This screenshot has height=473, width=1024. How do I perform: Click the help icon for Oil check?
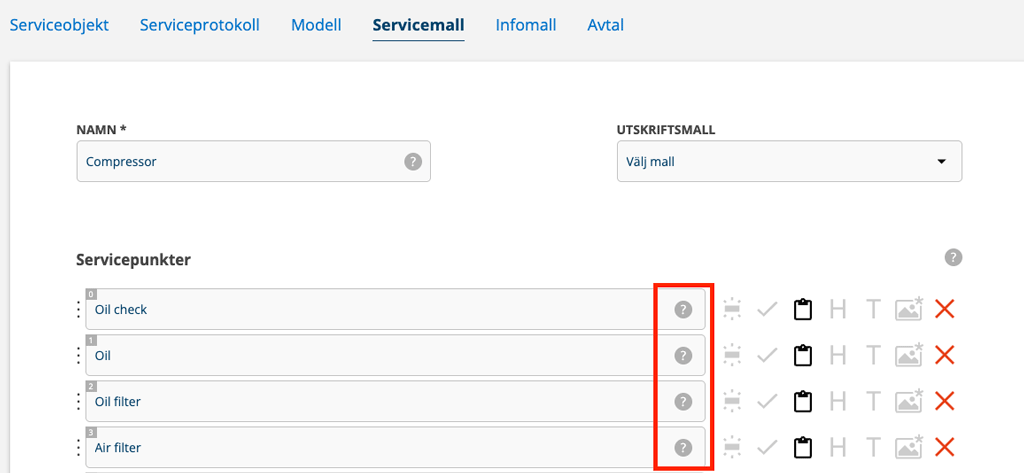(683, 310)
